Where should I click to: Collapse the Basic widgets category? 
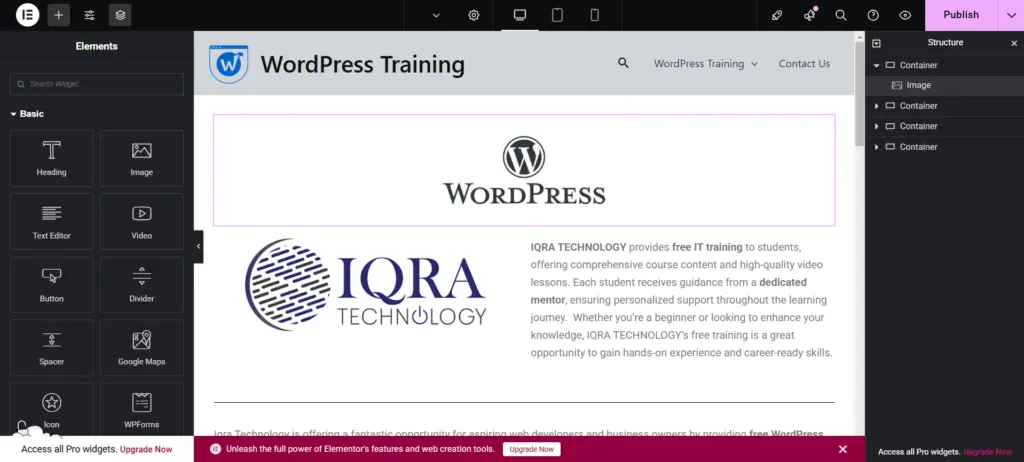[27, 114]
